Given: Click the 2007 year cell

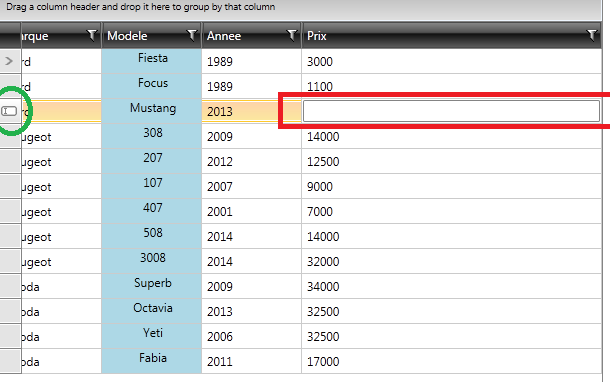Looking at the screenshot, I should (x=251, y=186).
